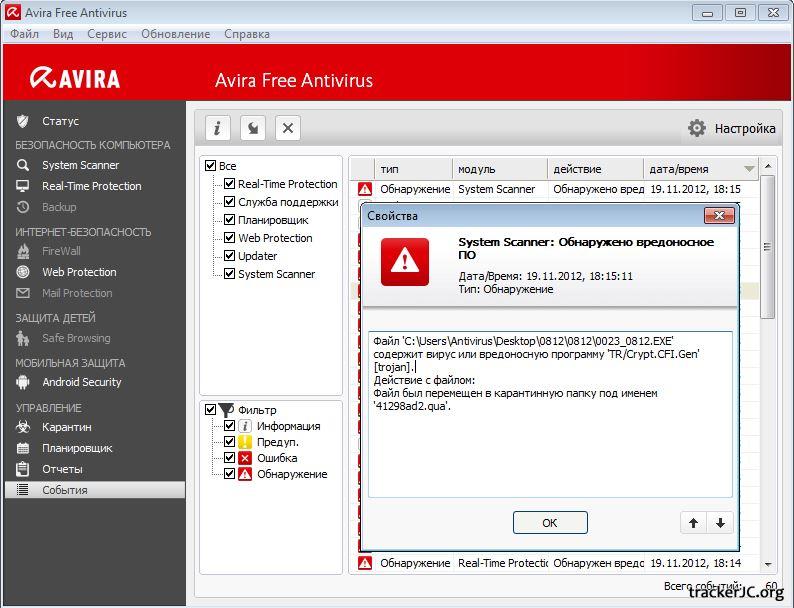Select Android Security in the sidebar
The height and width of the screenshot is (608, 794).
[81, 382]
